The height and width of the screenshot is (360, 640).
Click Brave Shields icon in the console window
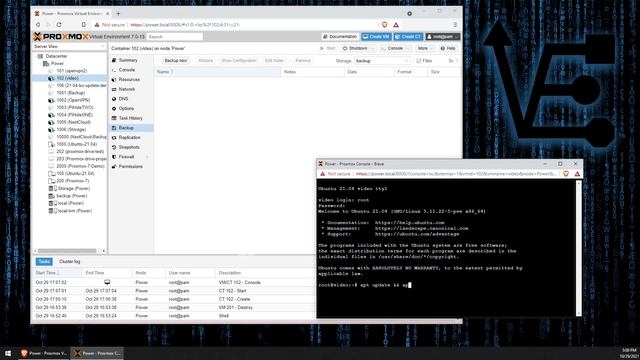coord(566,174)
